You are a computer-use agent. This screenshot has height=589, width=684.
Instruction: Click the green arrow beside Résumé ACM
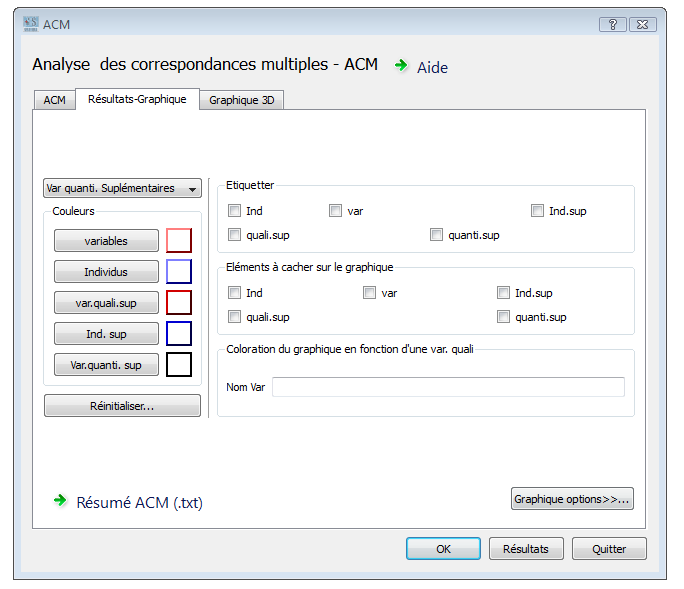tap(60, 500)
